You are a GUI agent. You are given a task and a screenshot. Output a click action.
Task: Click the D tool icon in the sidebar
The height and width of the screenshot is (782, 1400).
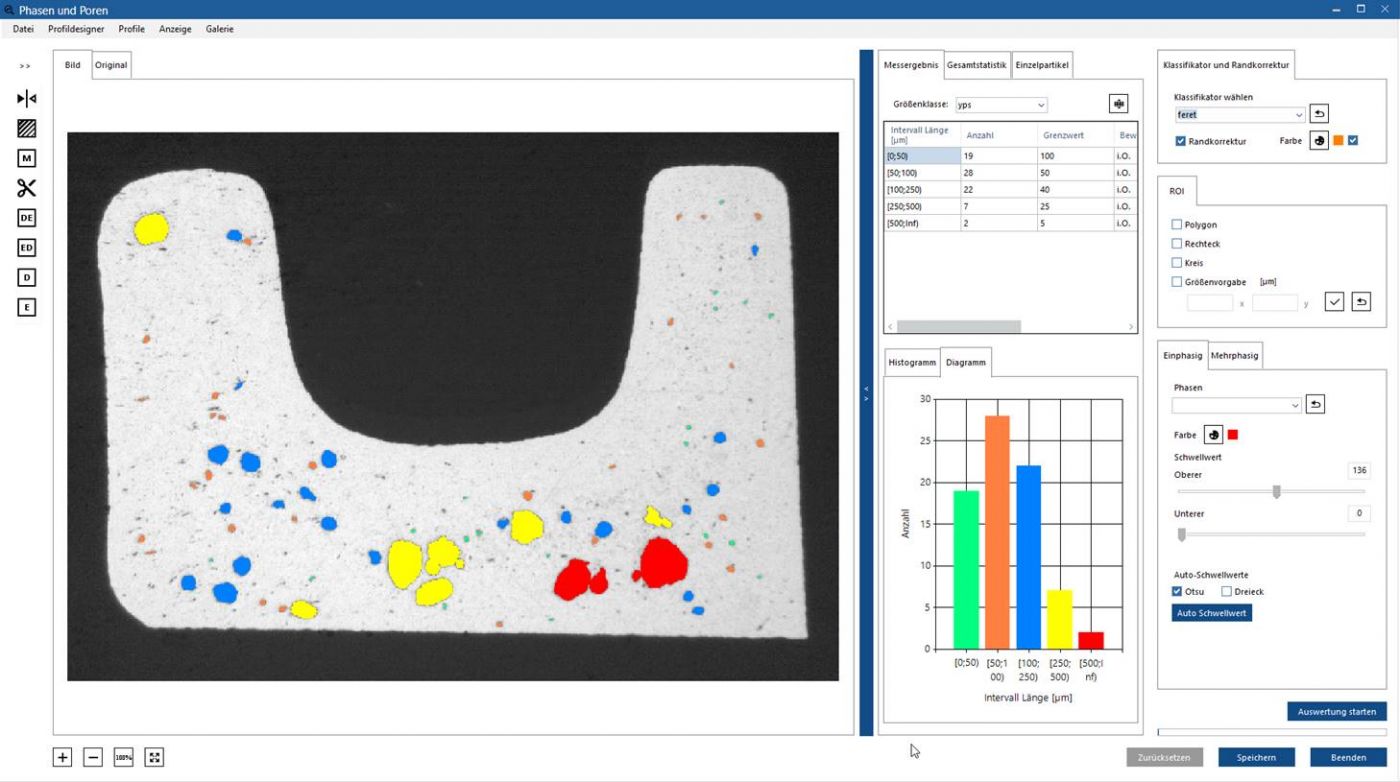tap(27, 277)
